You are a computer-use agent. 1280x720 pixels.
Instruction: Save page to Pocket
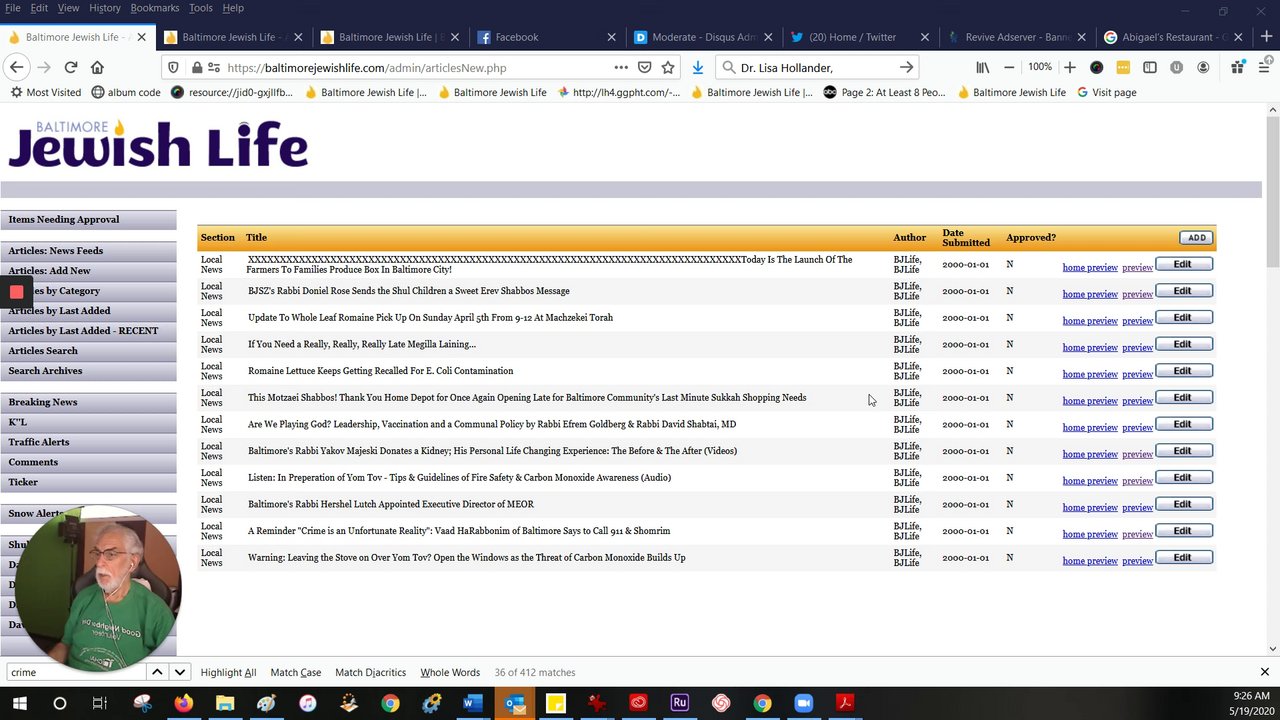tap(645, 67)
